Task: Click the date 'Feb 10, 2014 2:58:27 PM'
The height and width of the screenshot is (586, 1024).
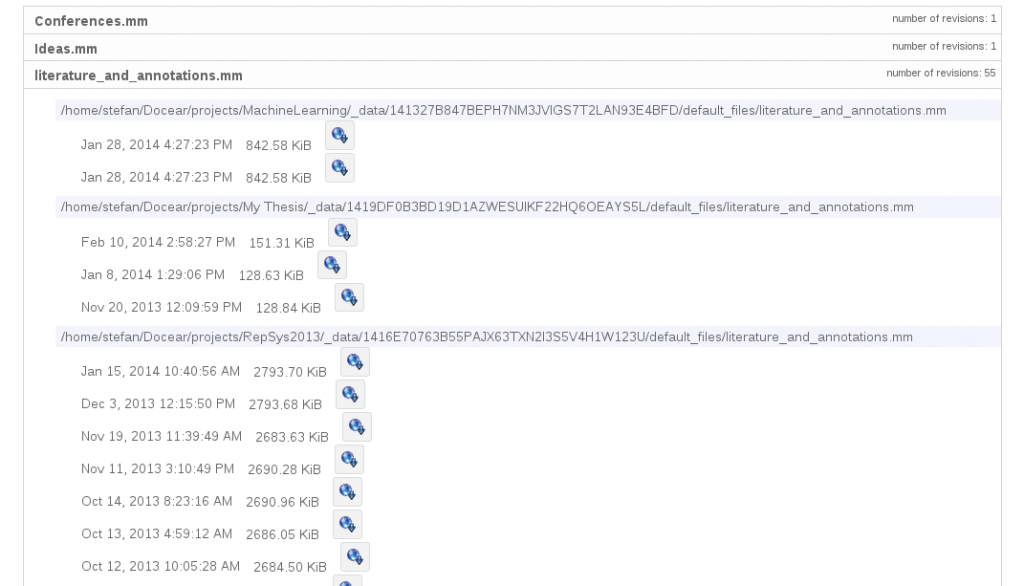Action: 158,242
